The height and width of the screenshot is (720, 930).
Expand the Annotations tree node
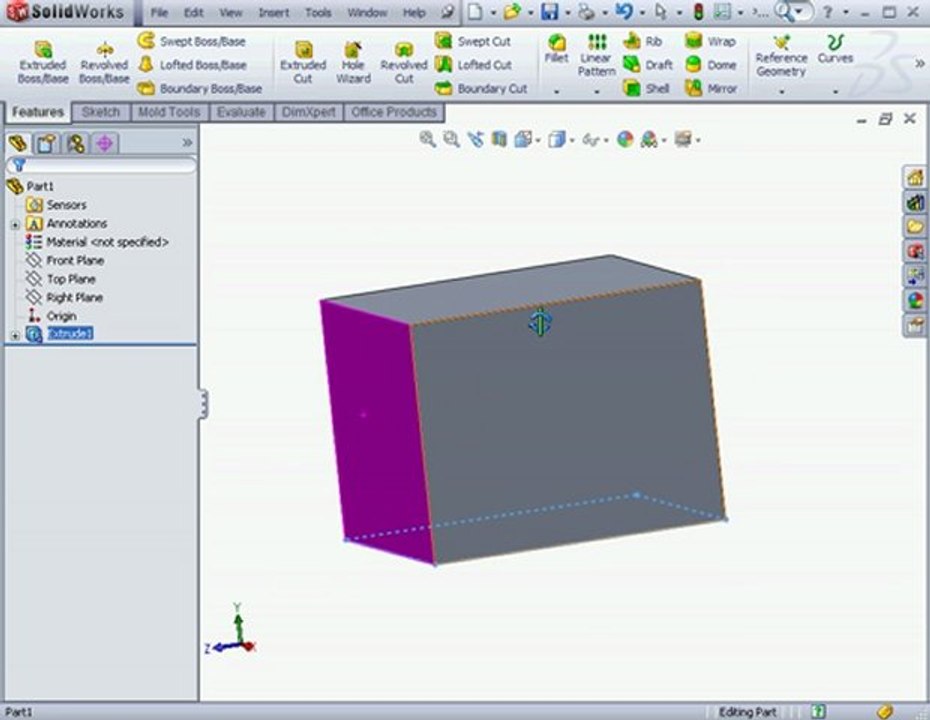(15, 225)
